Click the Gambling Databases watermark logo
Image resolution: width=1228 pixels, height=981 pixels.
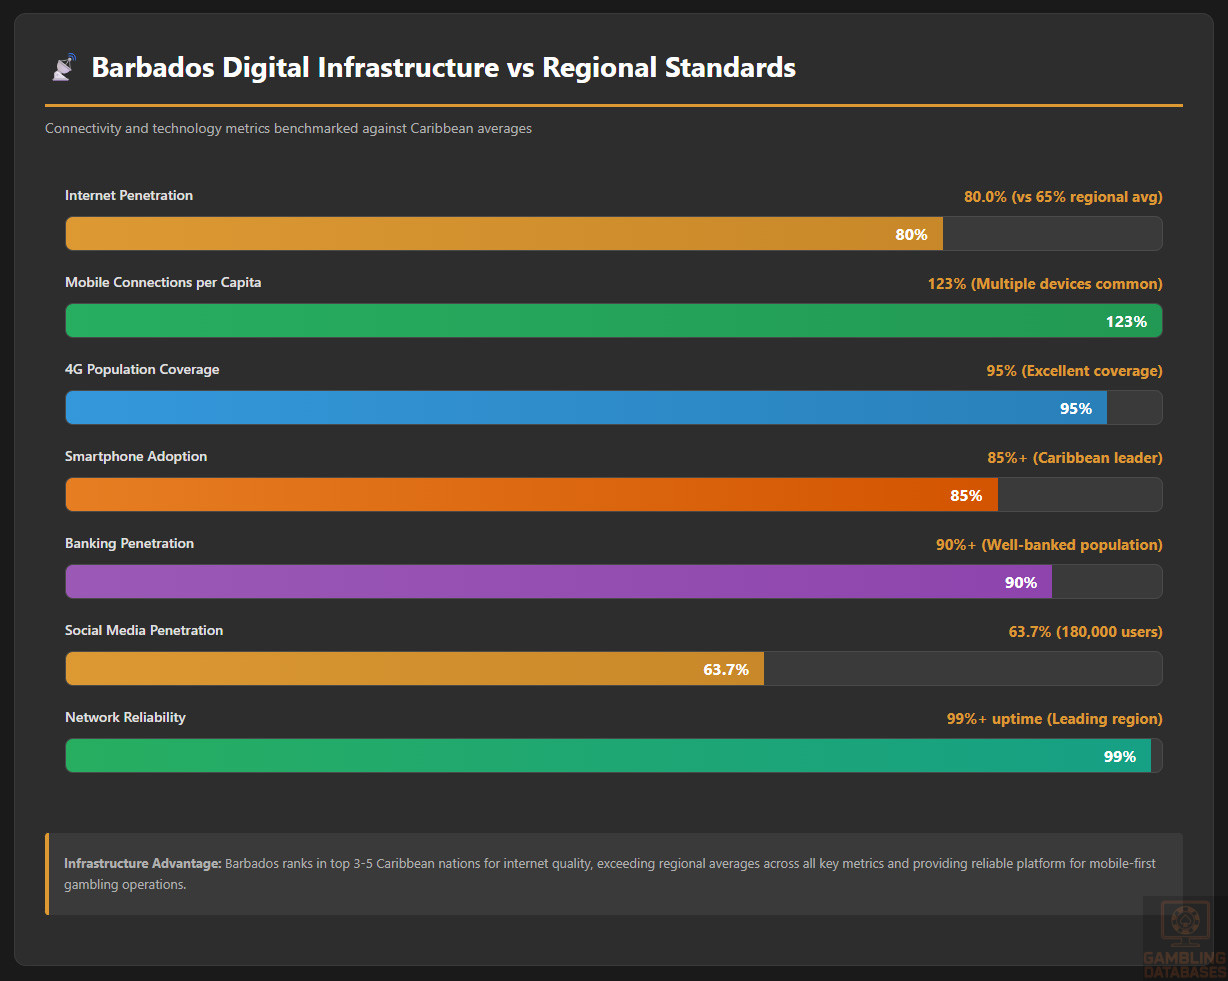(1184, 939)
